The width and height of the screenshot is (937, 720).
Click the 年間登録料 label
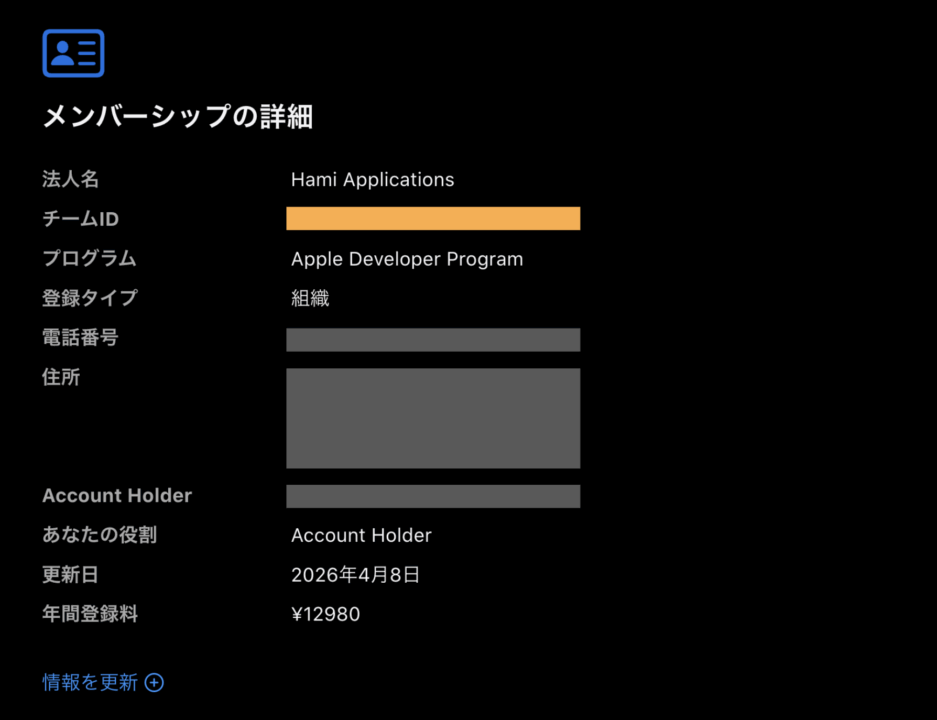click(90, 614)
